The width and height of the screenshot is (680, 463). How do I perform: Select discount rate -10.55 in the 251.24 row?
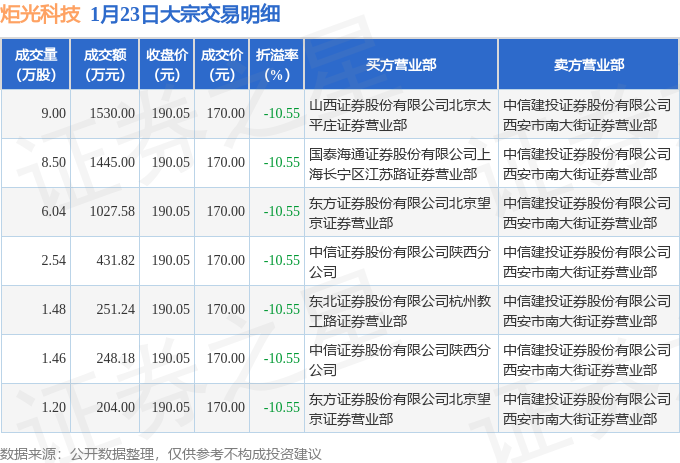[x=282, y=310]
